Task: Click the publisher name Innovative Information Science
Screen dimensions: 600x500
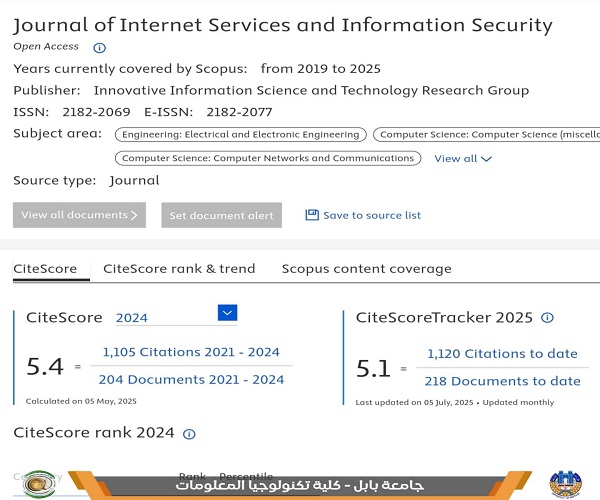Action: point(311,91)
